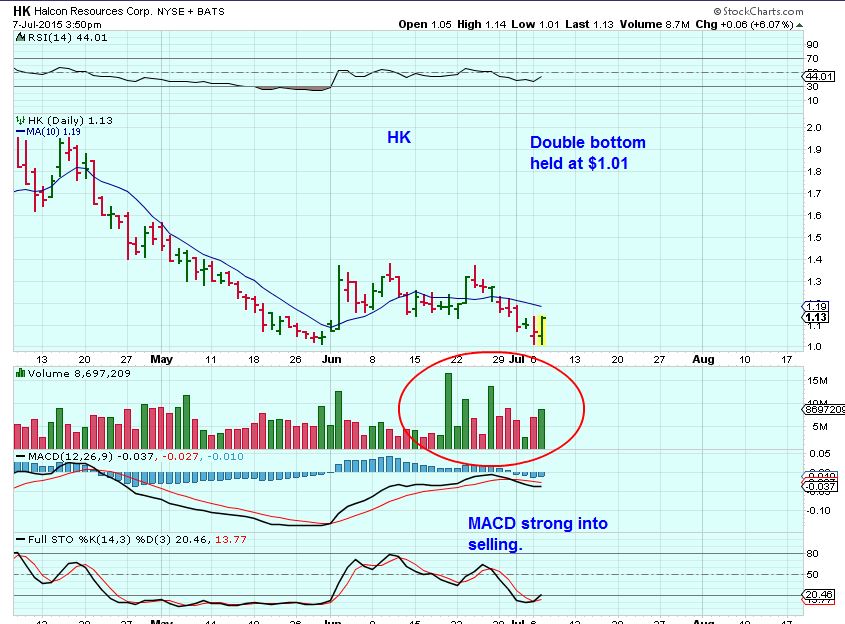Click the 2.0 level on the price axis
The width and height of the screenshot is (845, 624).
pos(814,128)
